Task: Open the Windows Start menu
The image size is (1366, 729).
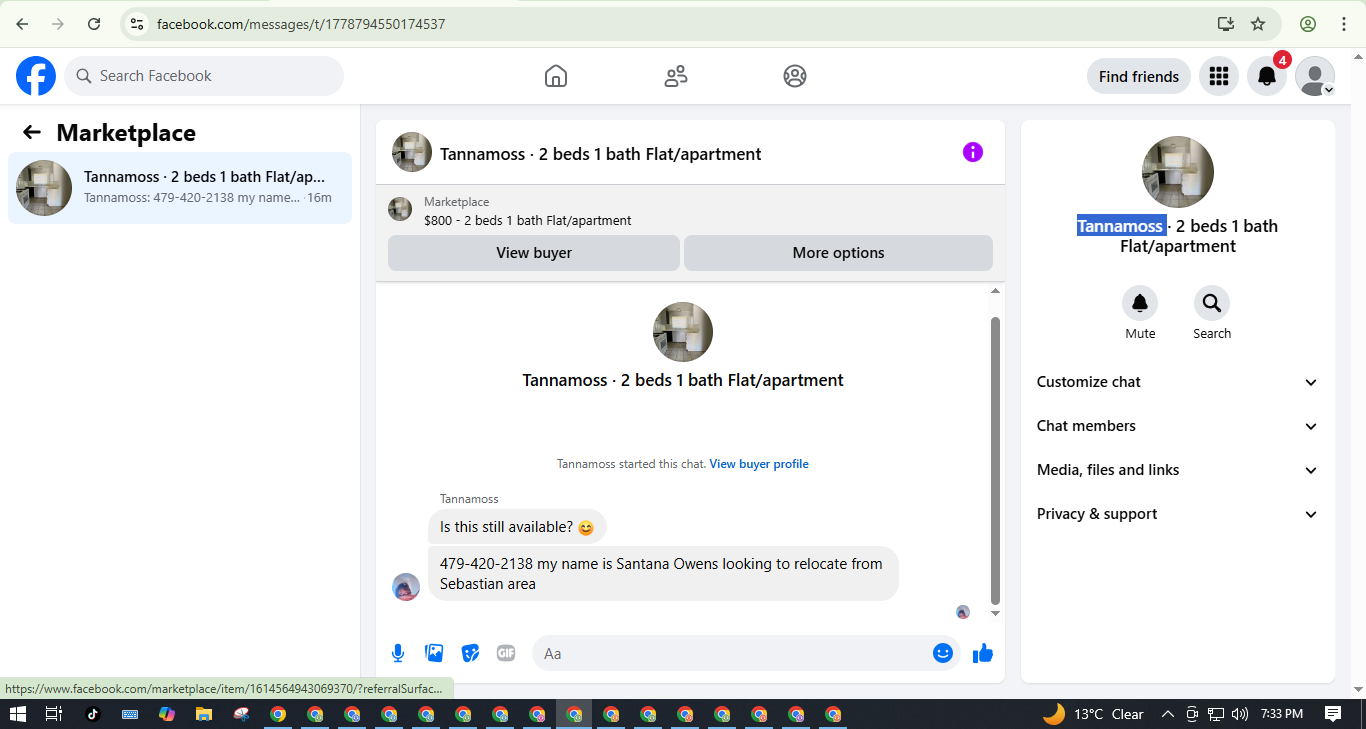Action: (x=17, y=714)
